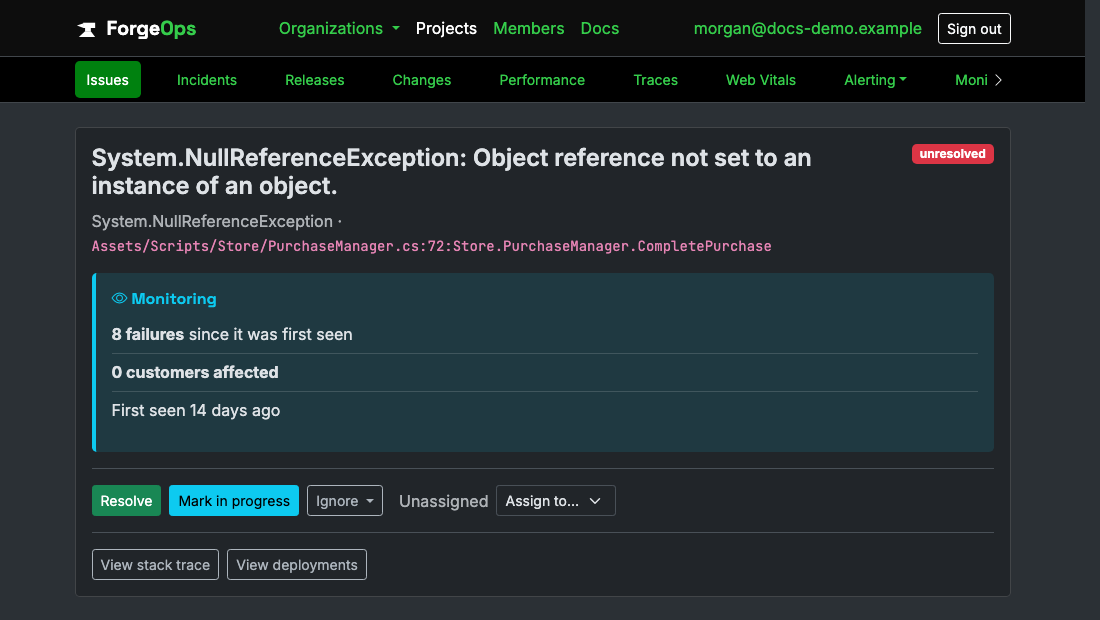Screen dimensions: 1100x620
Task: Switch to the Releases tab
Action: (x=314, y=80)
